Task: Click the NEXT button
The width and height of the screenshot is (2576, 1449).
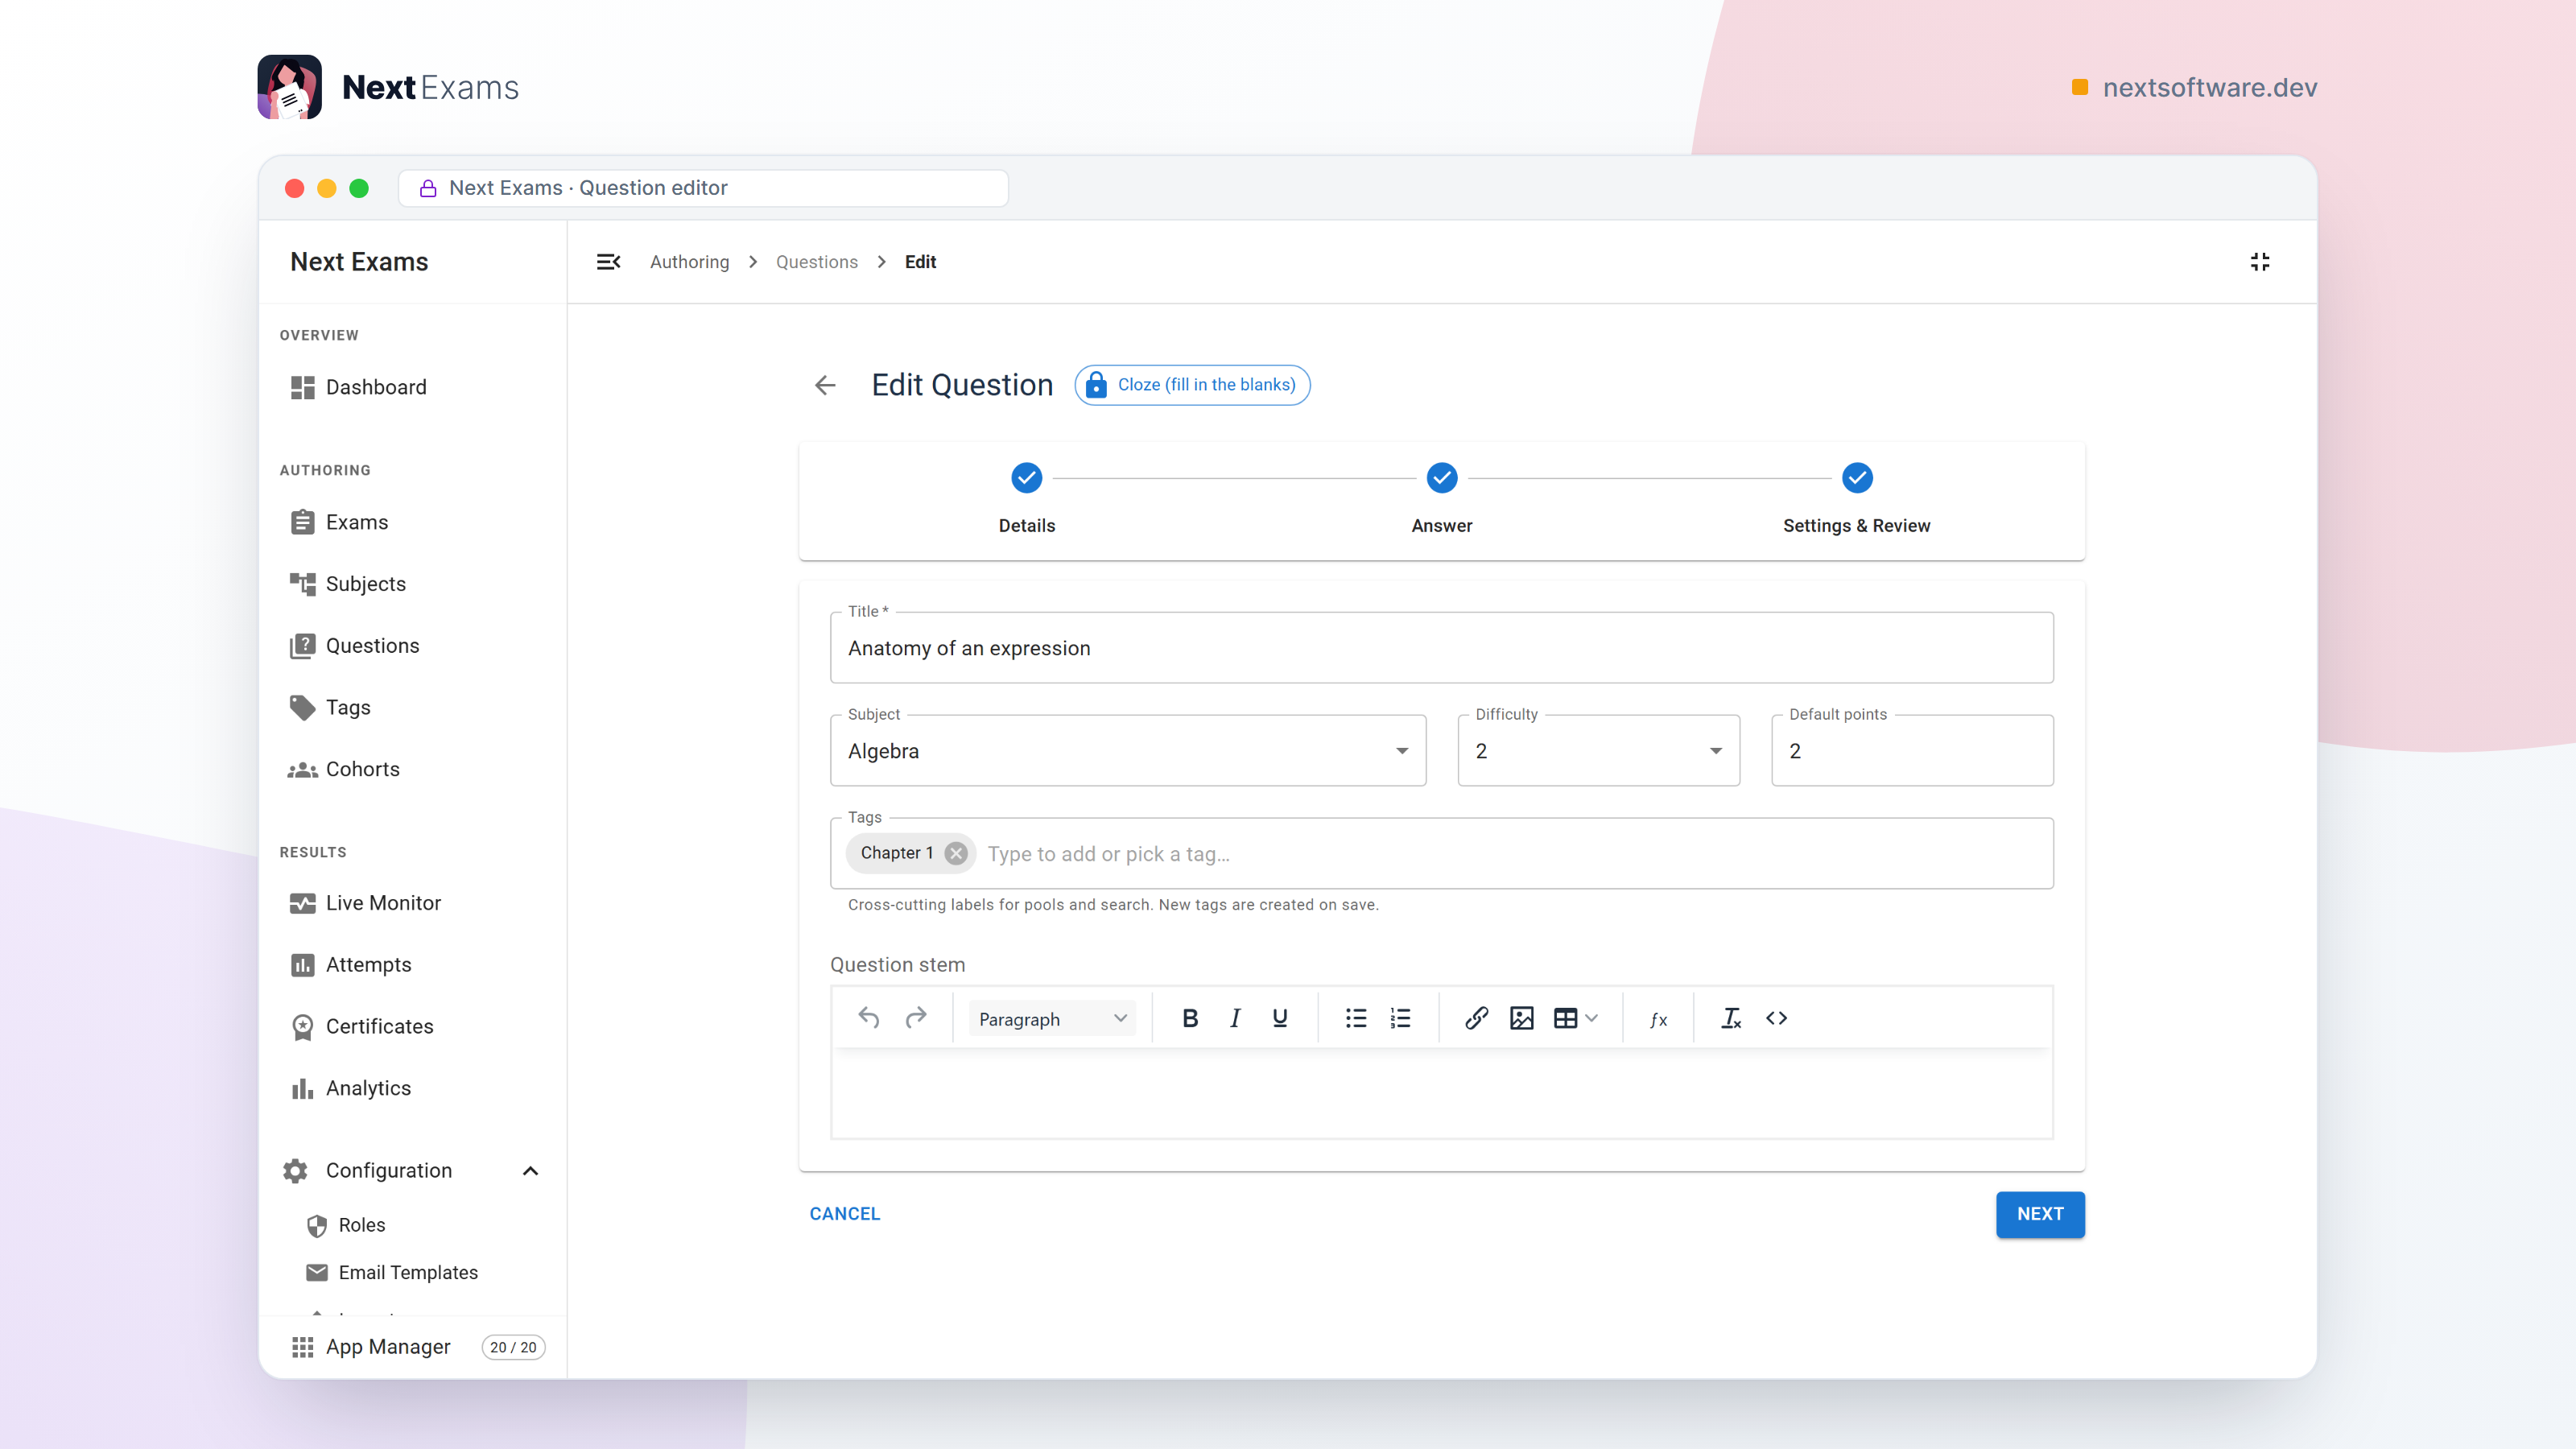Action: coord(2040,1214)
